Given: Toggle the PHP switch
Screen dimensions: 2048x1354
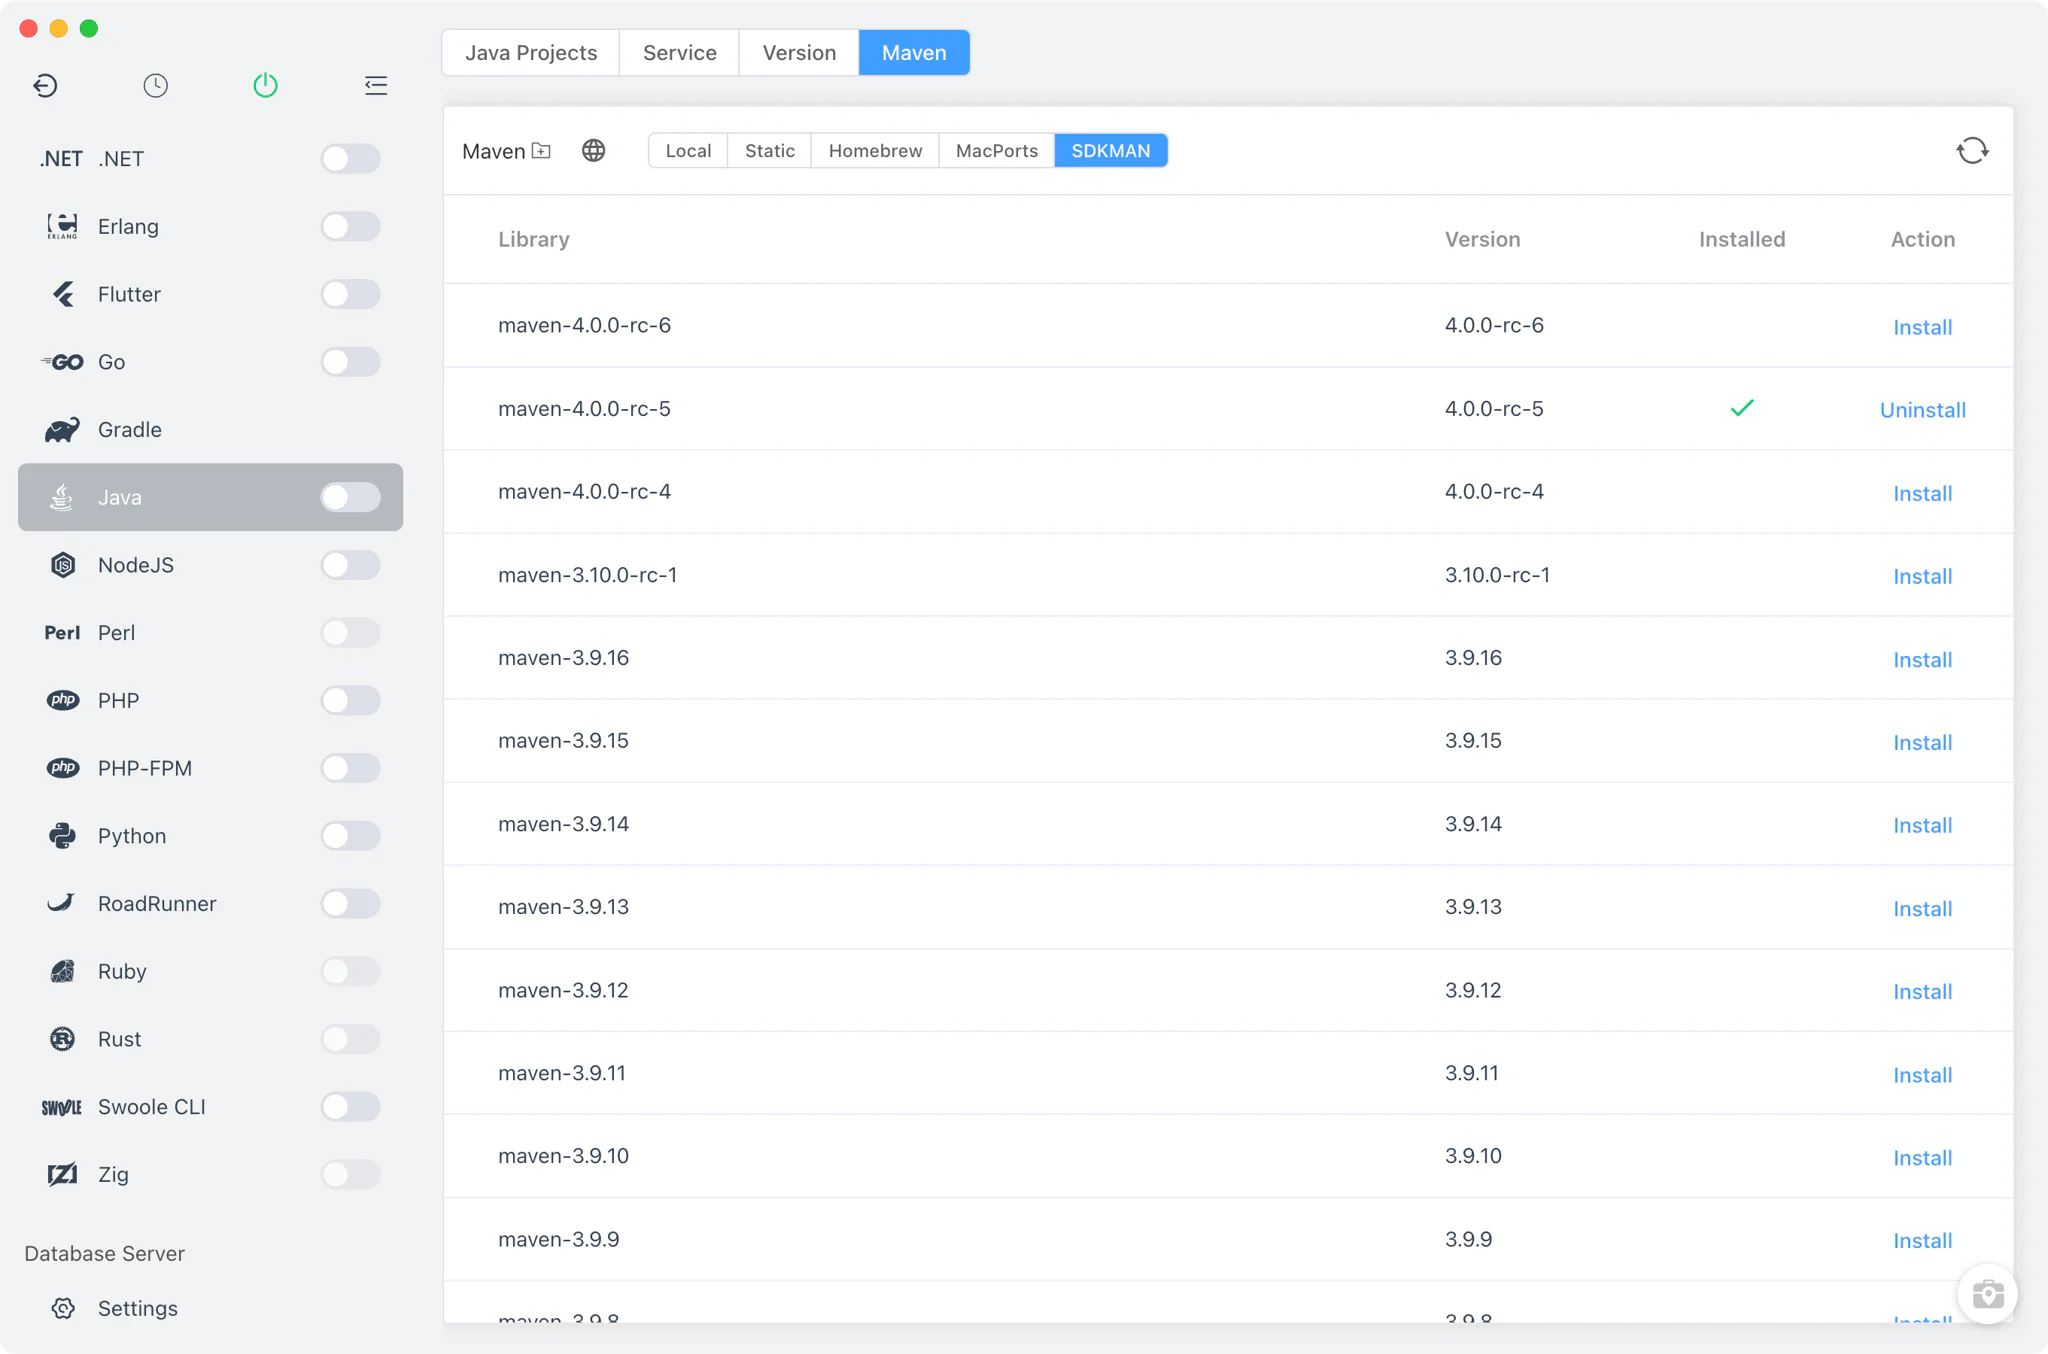Looking at the screenshot, I should (350, 700).
